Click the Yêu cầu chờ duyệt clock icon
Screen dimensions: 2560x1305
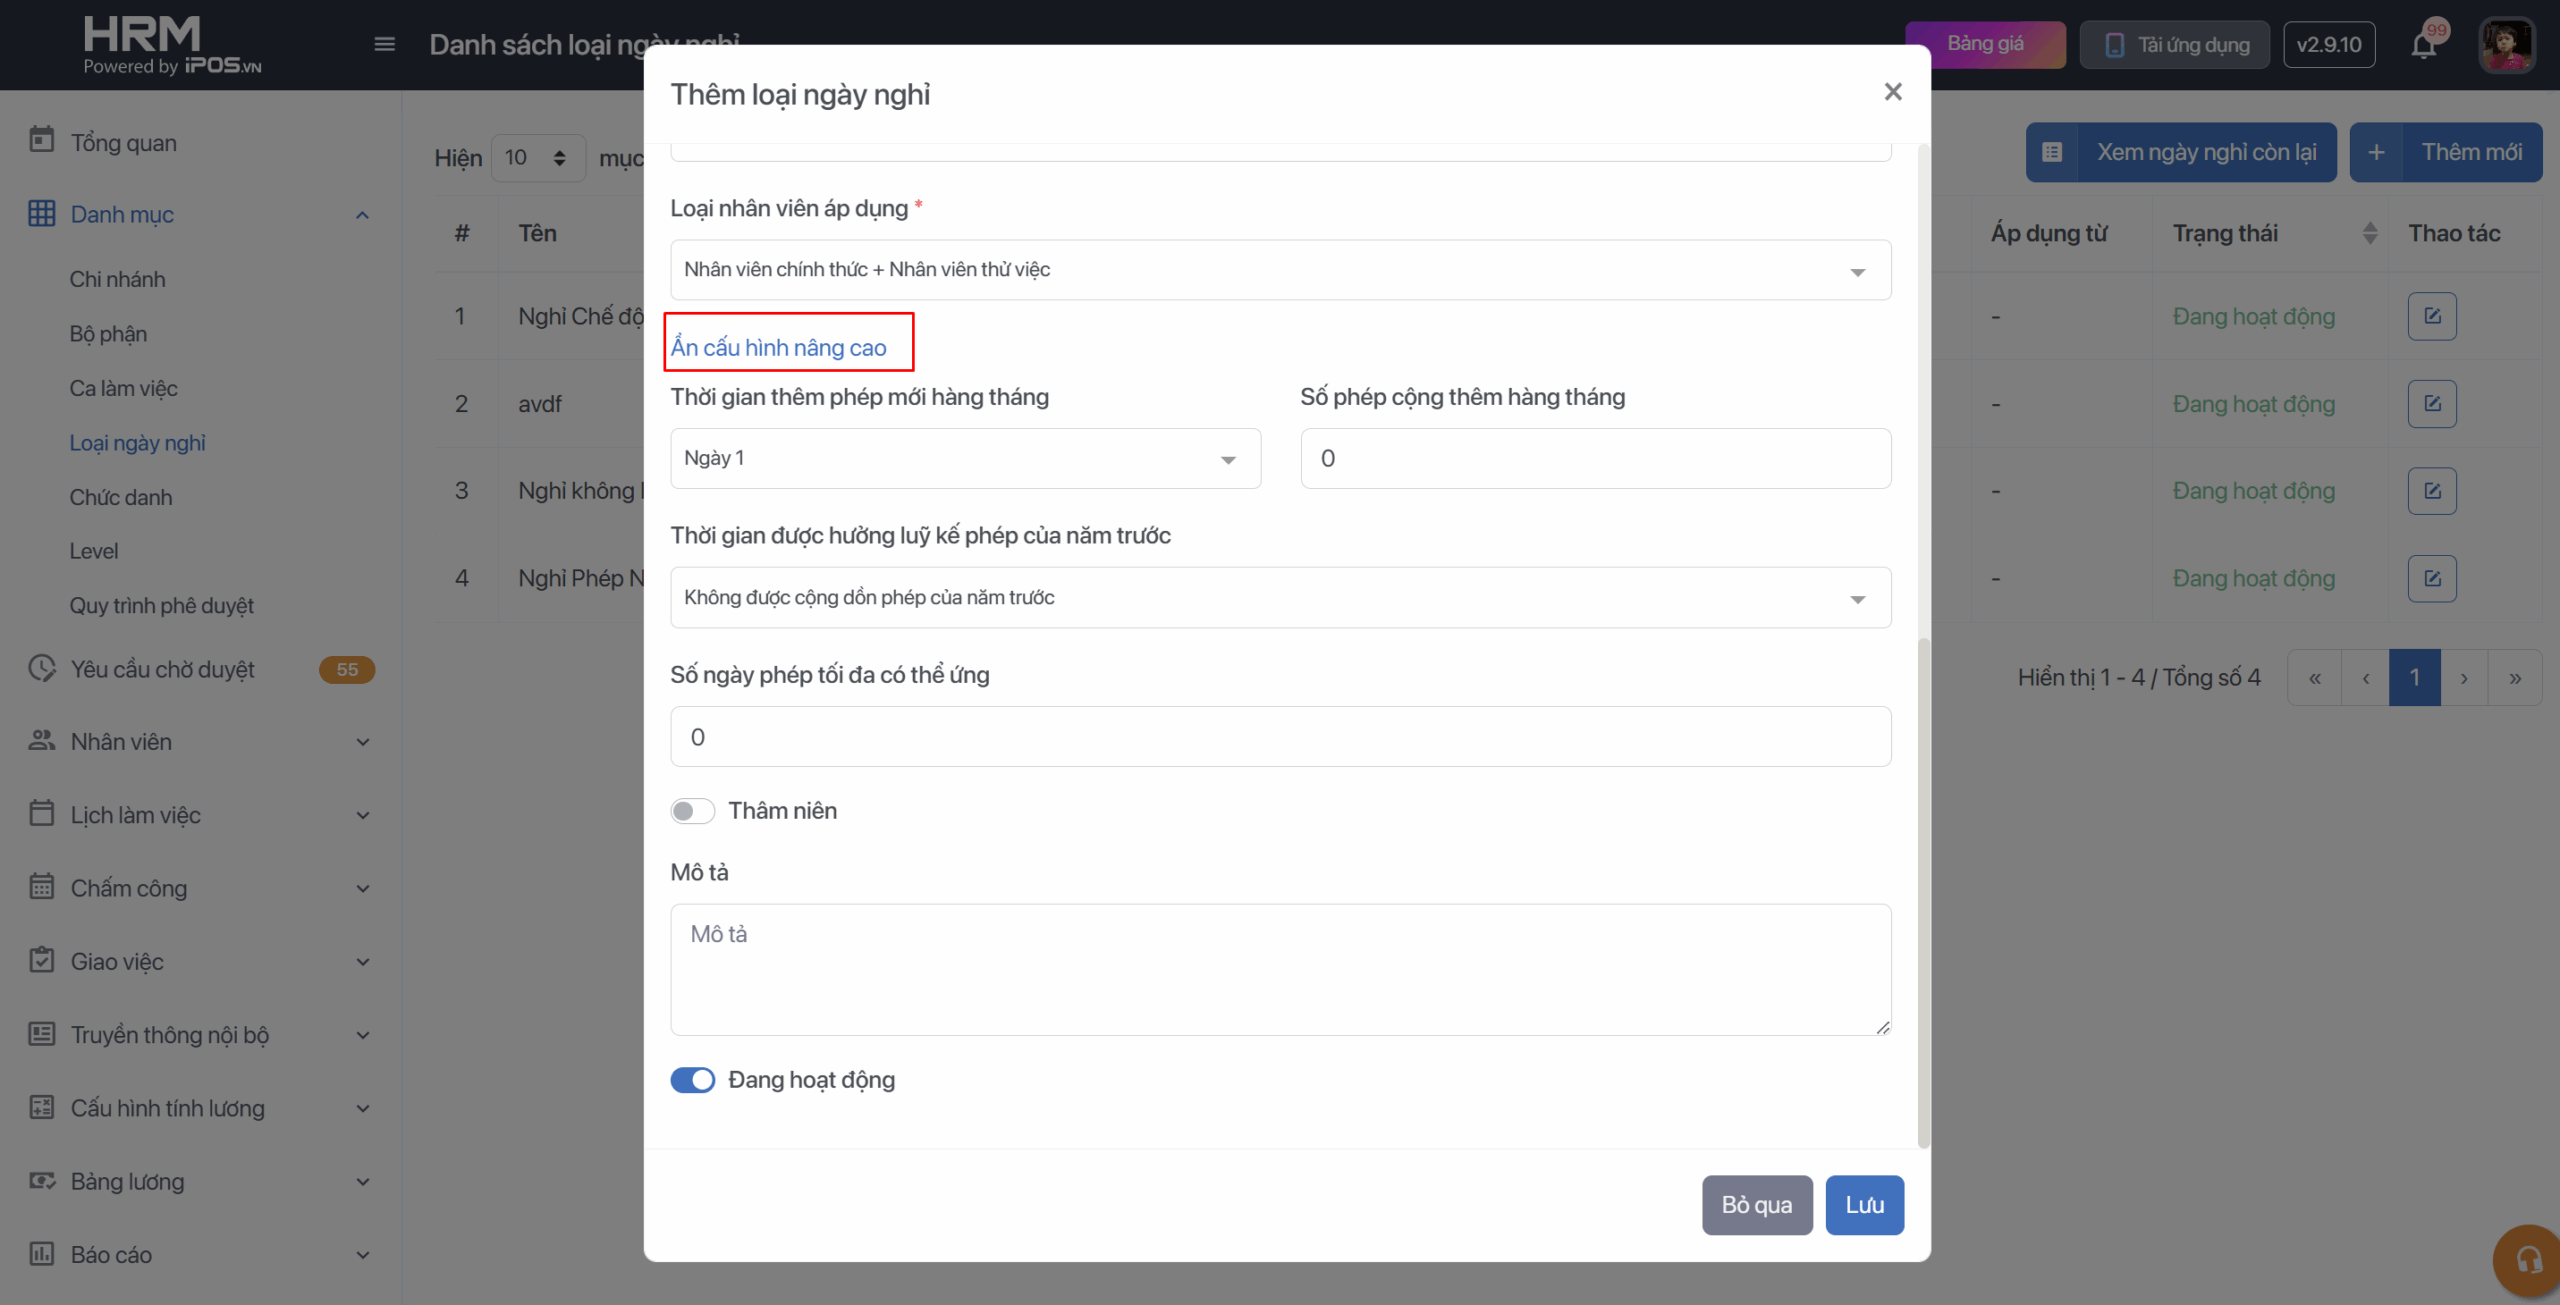coord(42,668)
